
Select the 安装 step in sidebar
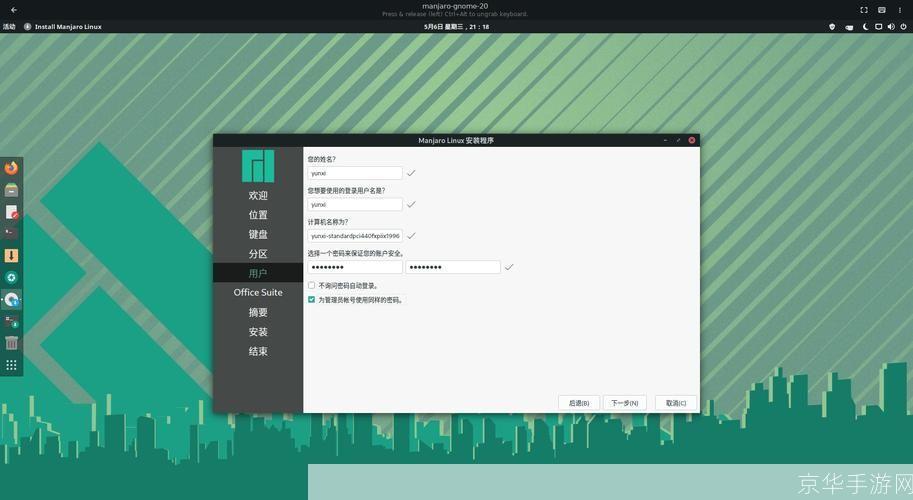[258, 332]
